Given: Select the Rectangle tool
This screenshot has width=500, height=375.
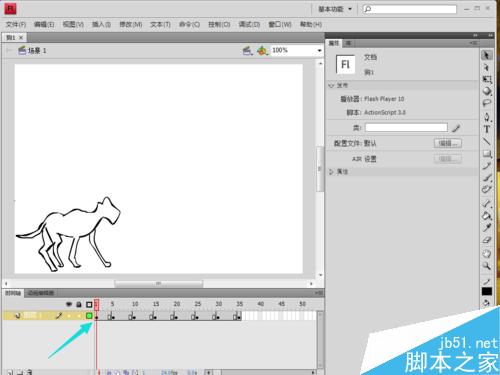Looking at the screenshot, I should coord(487,154).
